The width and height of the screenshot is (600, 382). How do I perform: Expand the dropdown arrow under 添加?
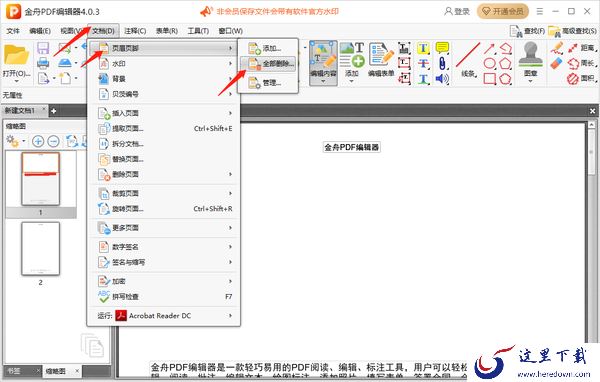coord(352,81)
